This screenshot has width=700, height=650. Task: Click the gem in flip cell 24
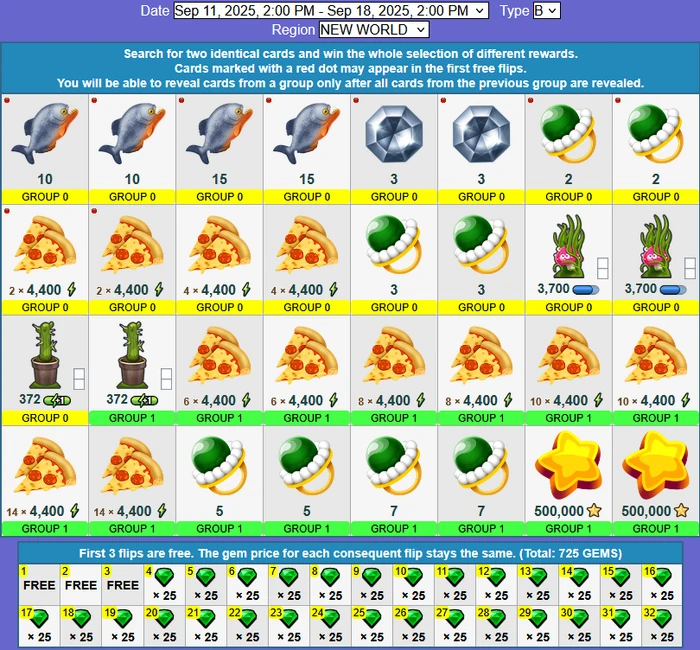[331, 619]
